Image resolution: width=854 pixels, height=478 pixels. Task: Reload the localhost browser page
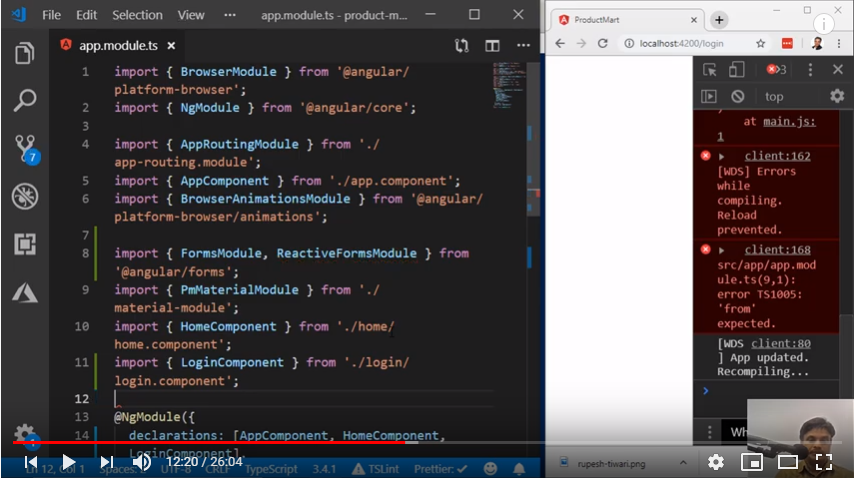(602, 43)
